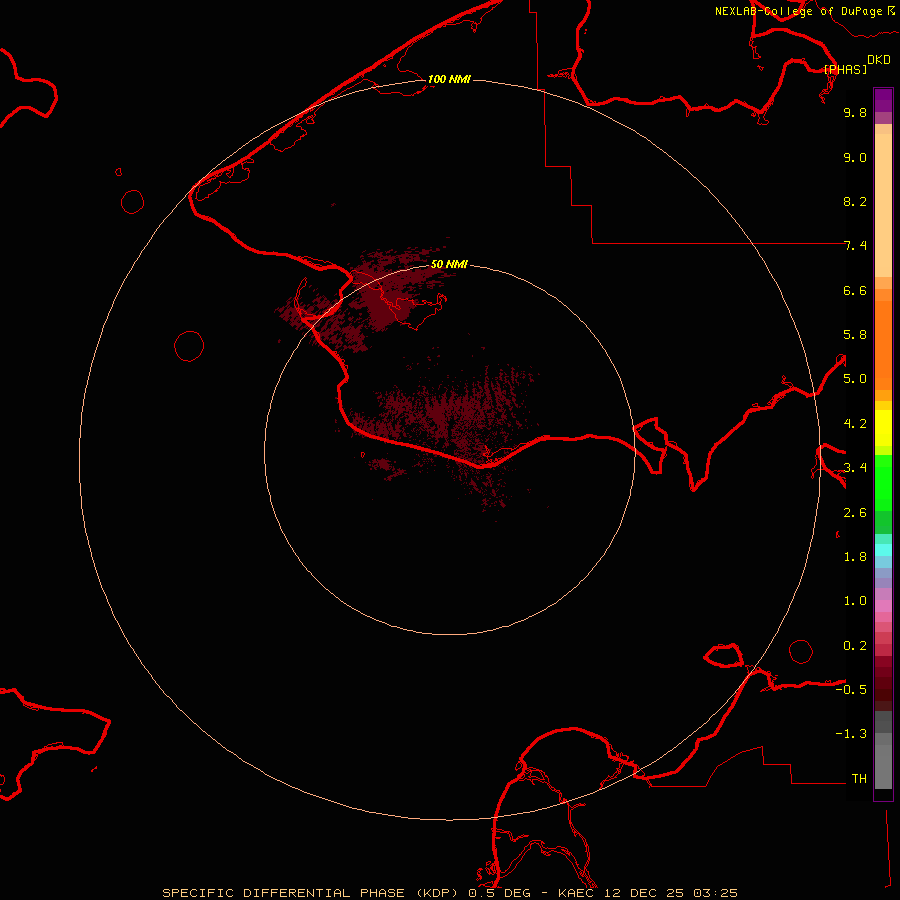The width and height of the screenshot is (900, 900).
Task: Click the TH threshold label
Action: [858, 778]
